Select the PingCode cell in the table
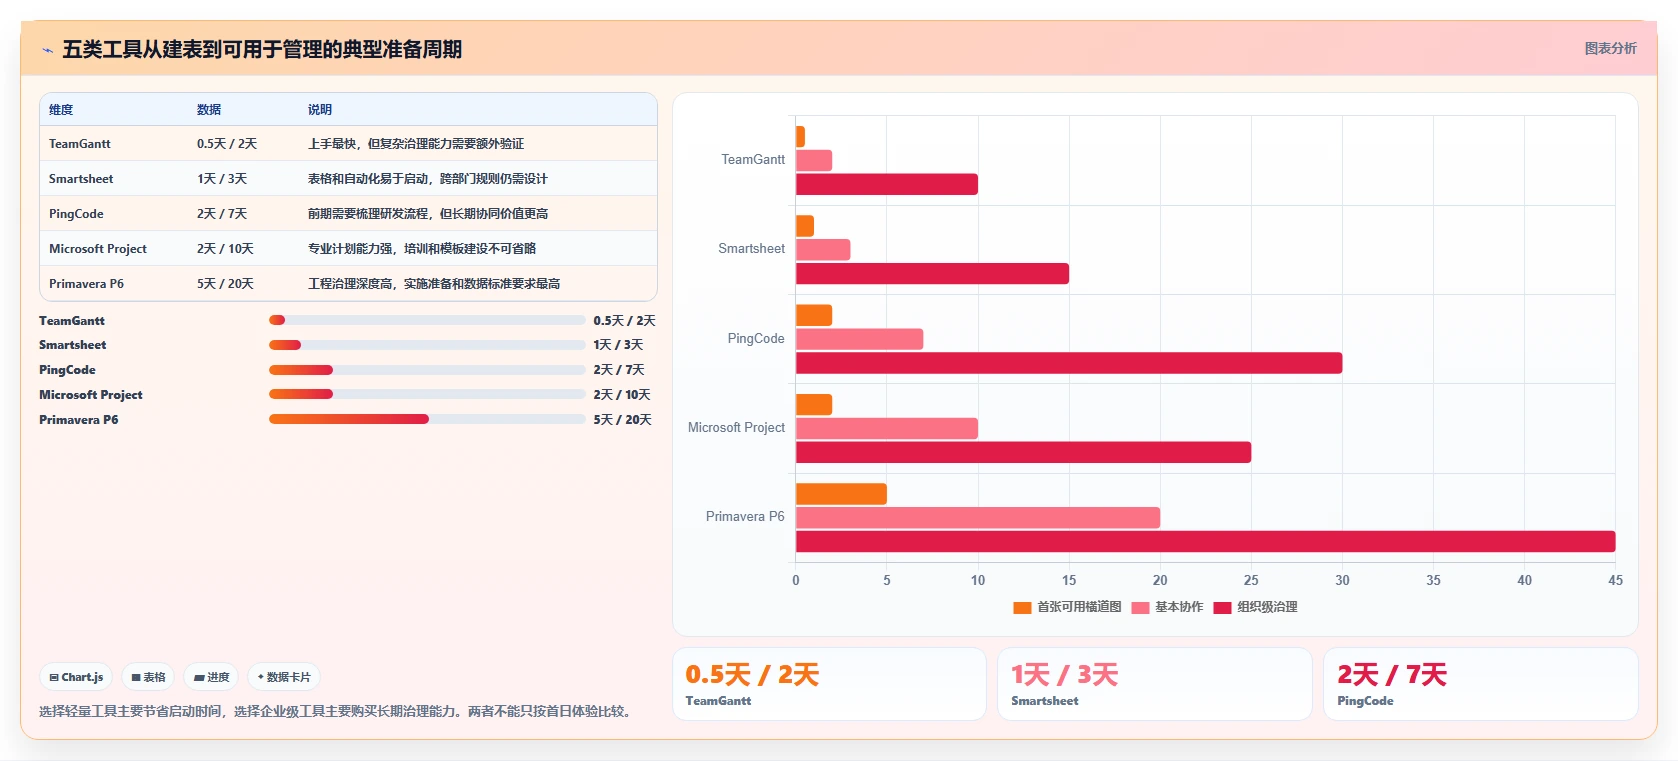1678x761 pixels. point(76,214)
